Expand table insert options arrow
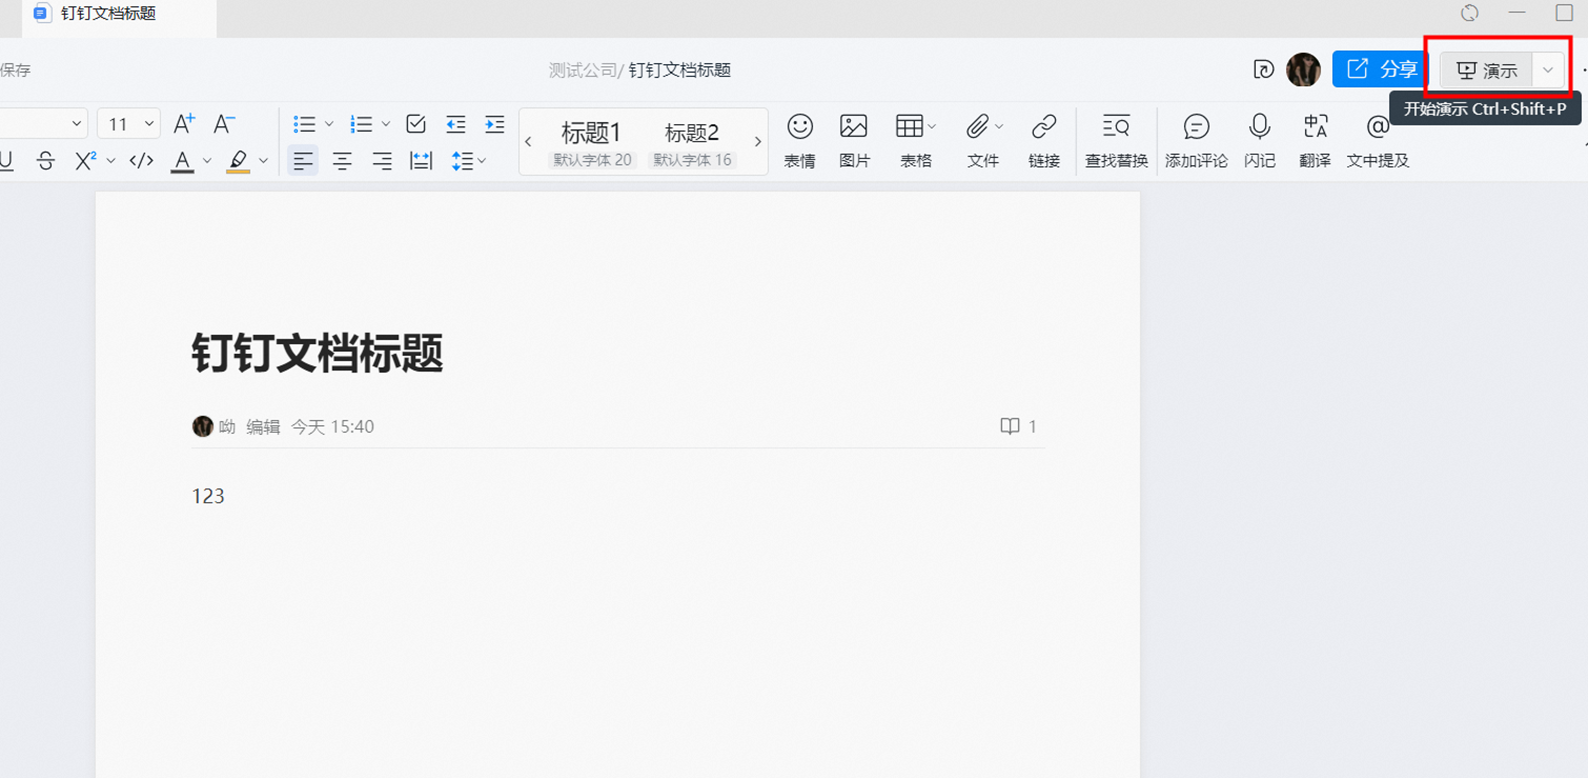The width and height of the screenshot is (1588, 778). coord(933,127)
